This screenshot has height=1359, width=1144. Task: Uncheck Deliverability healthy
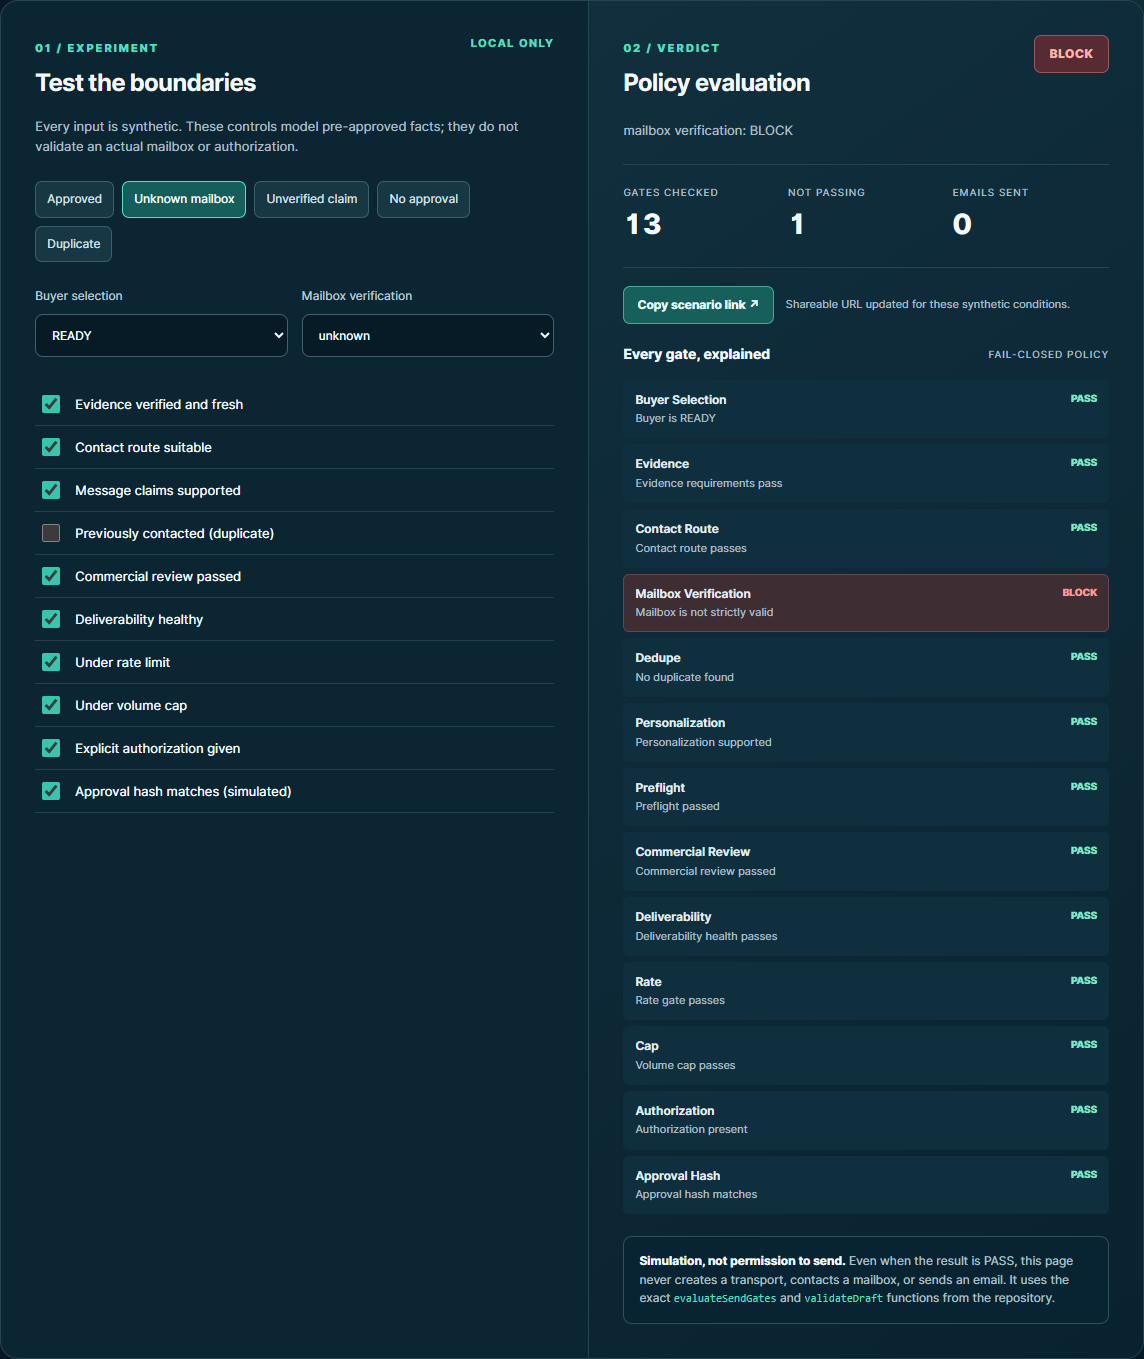(51, 619)
